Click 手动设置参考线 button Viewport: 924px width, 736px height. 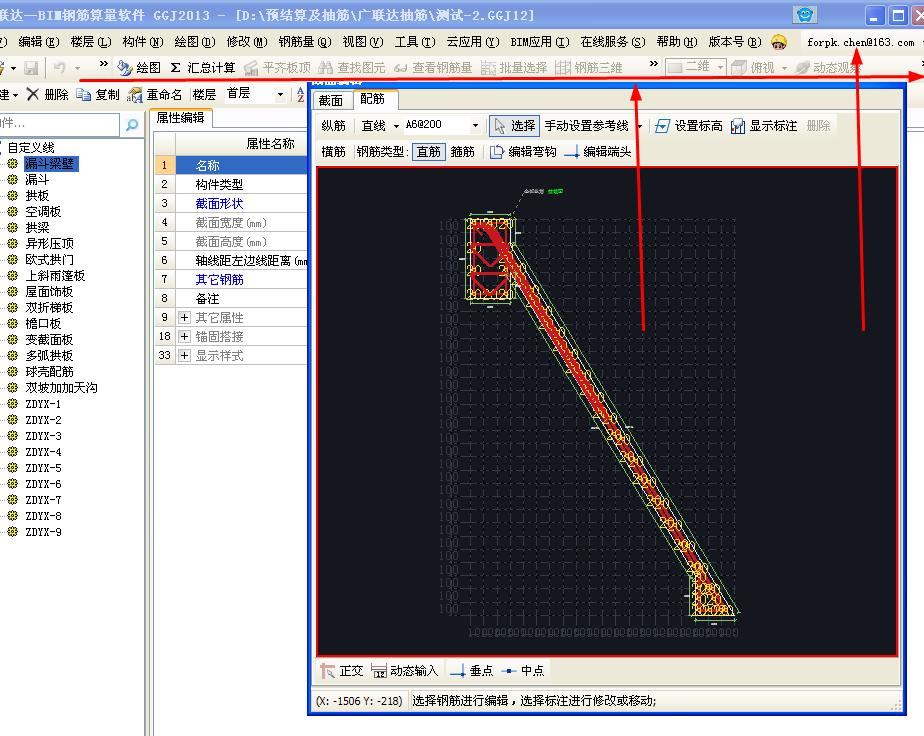pos(586,126)
